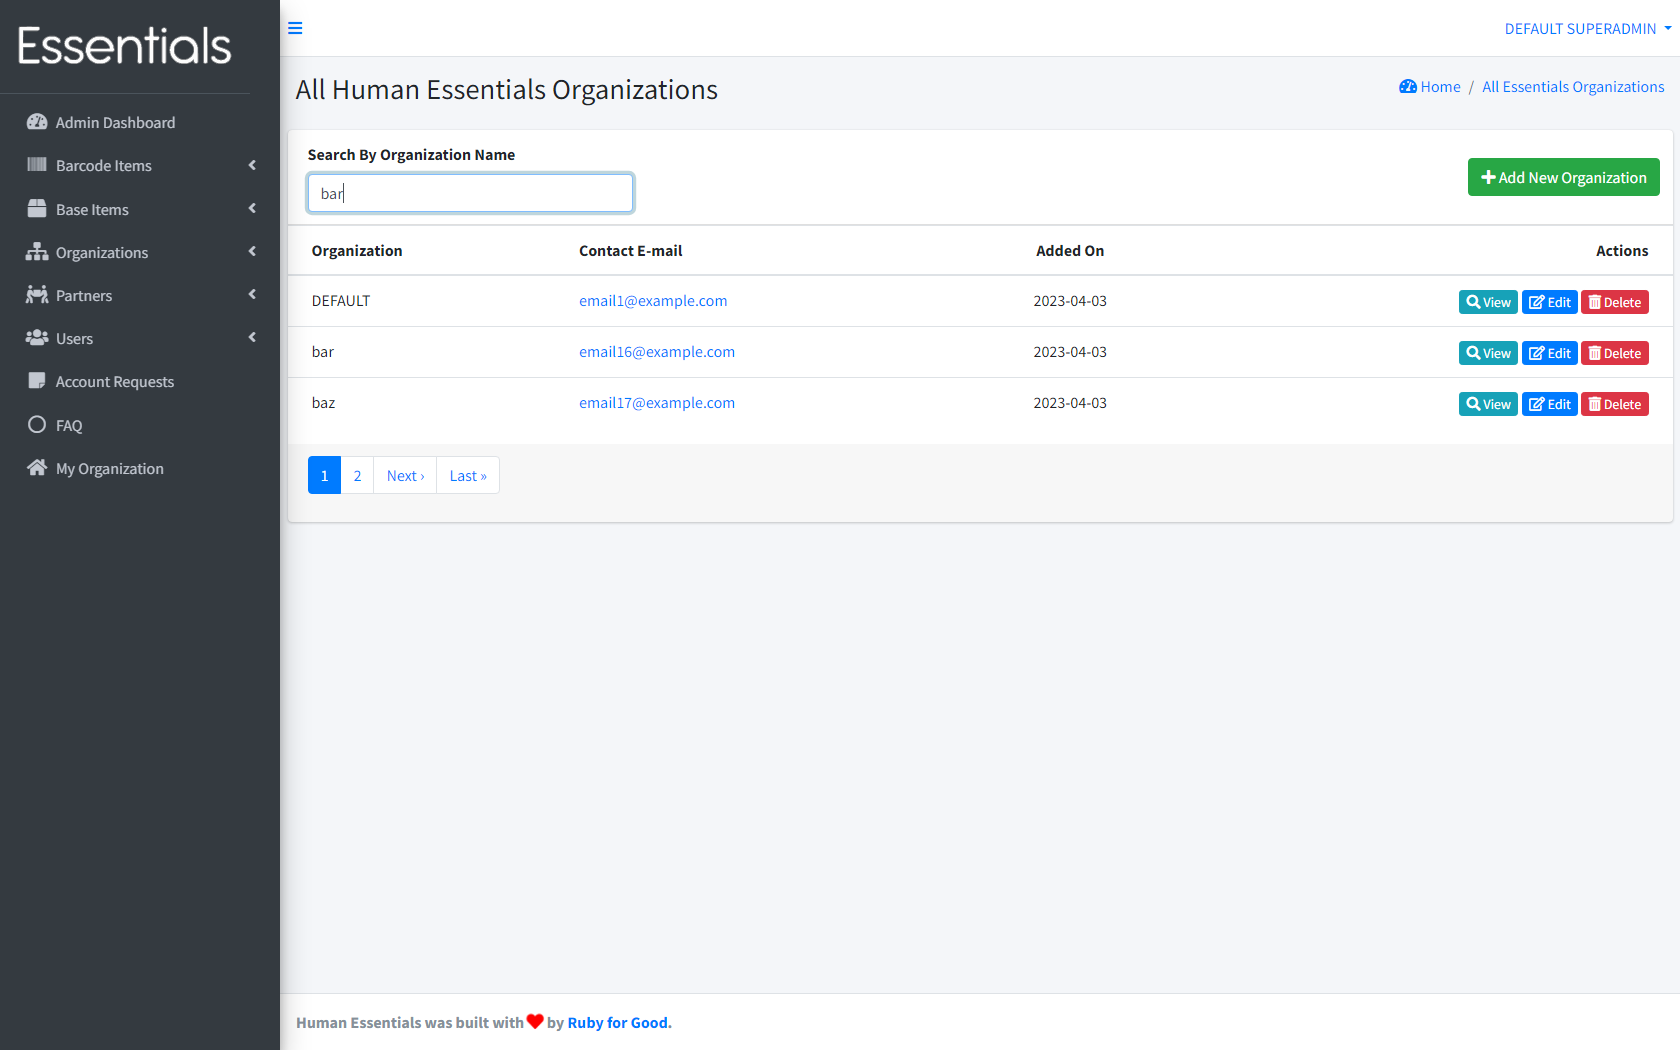Viewport: 1680px width, 1050px height.
Task: Open the Organizations sidebar menu
Action: [x=140, y=251]
